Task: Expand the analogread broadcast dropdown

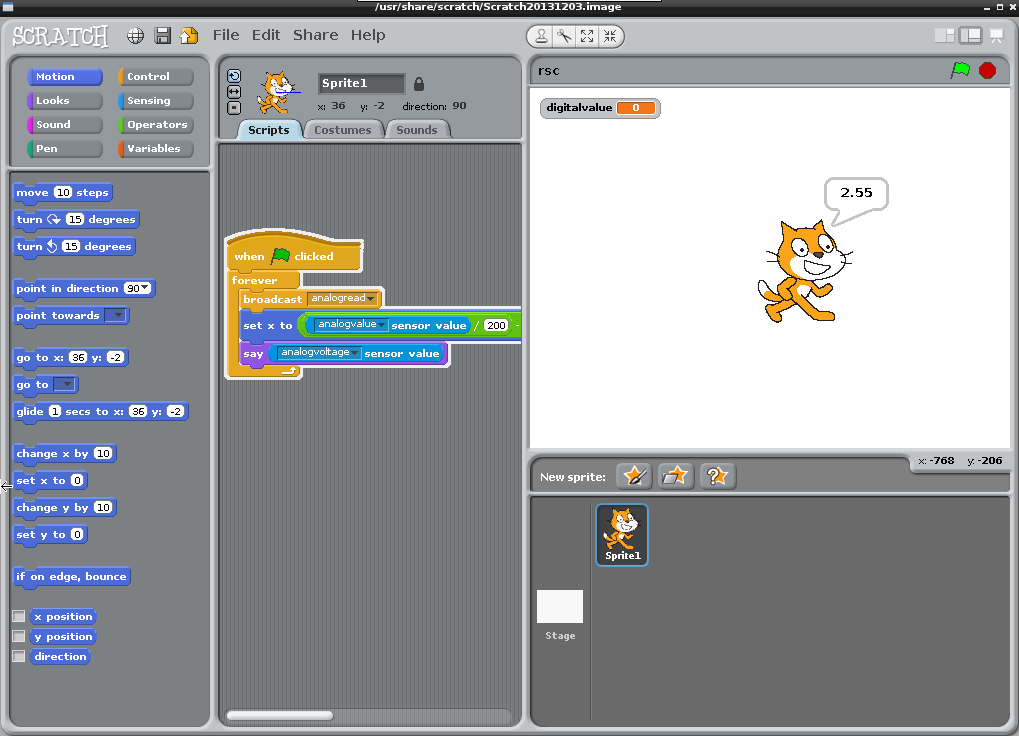Action: [371, 299]
